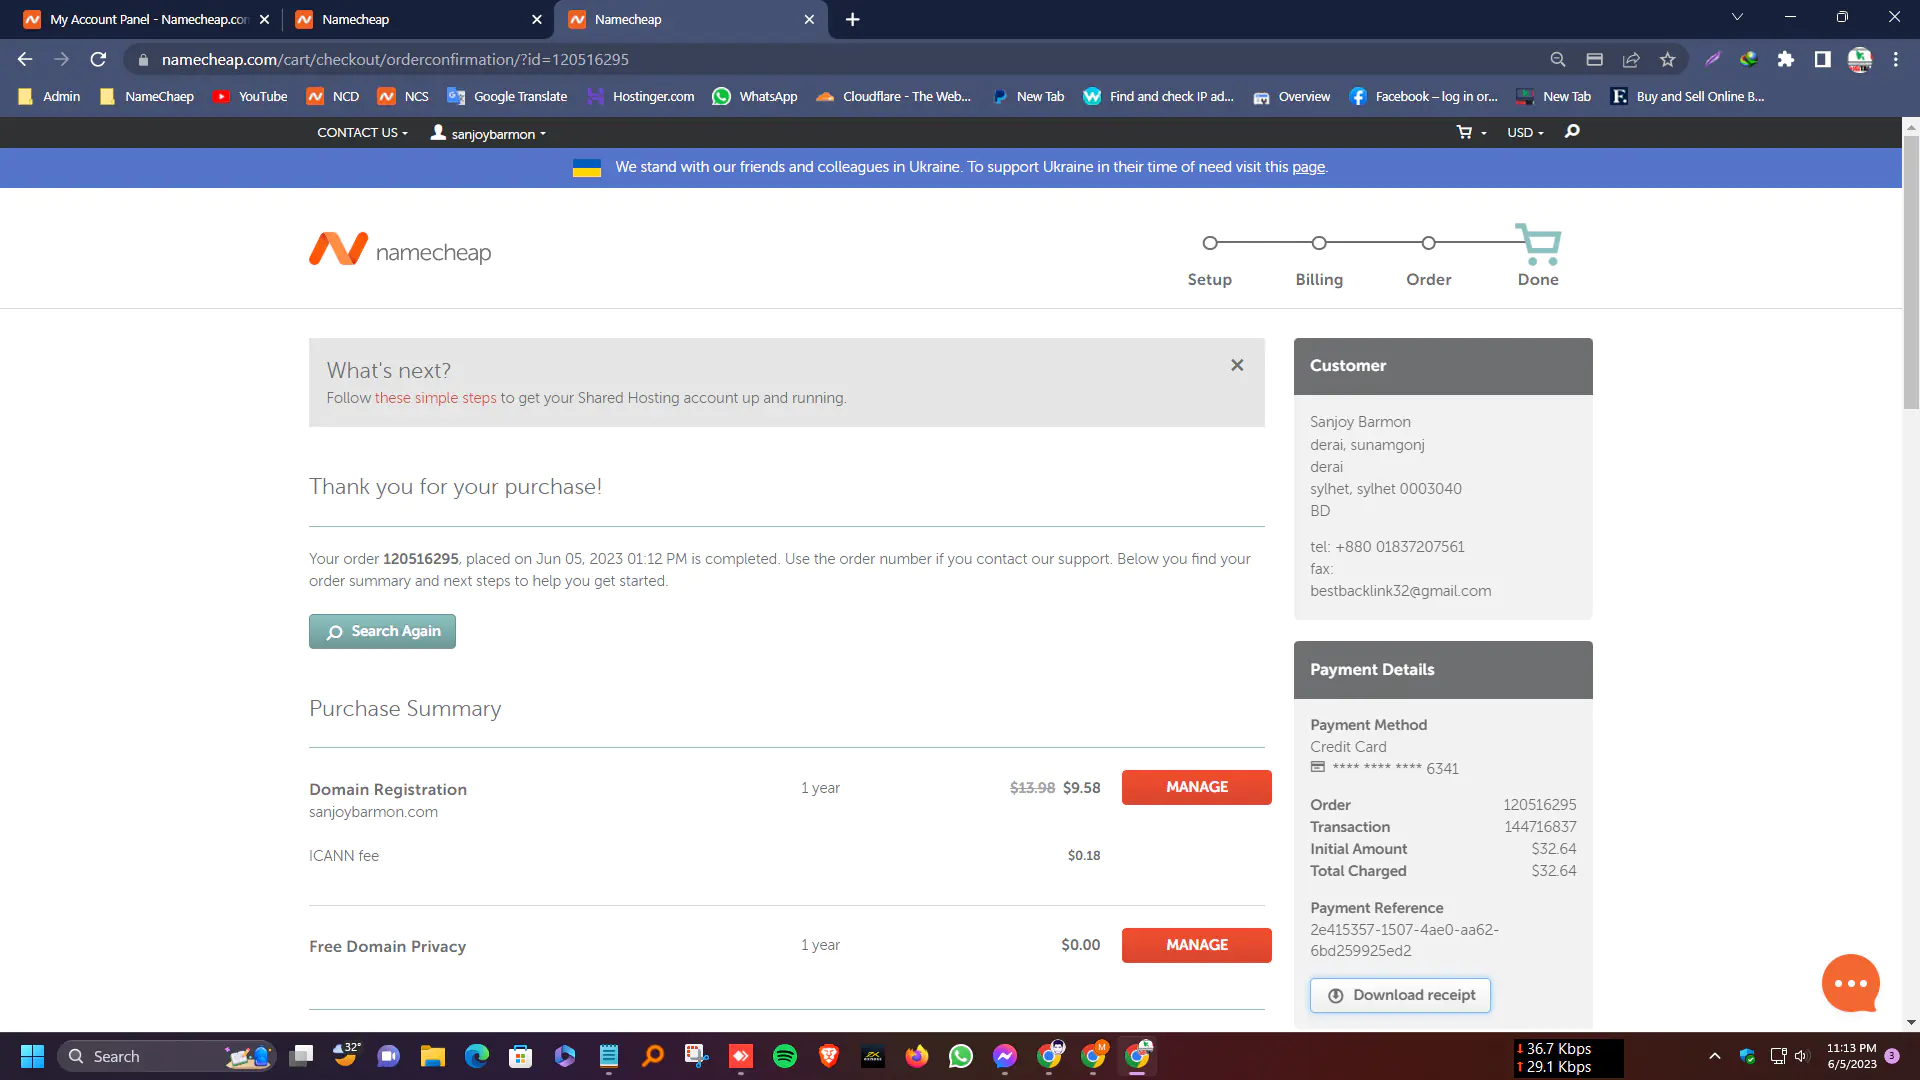The width and height of the screenshot is (1920, 1080).
Task: Open the live chat bubble
Action: pos(1850,983)
